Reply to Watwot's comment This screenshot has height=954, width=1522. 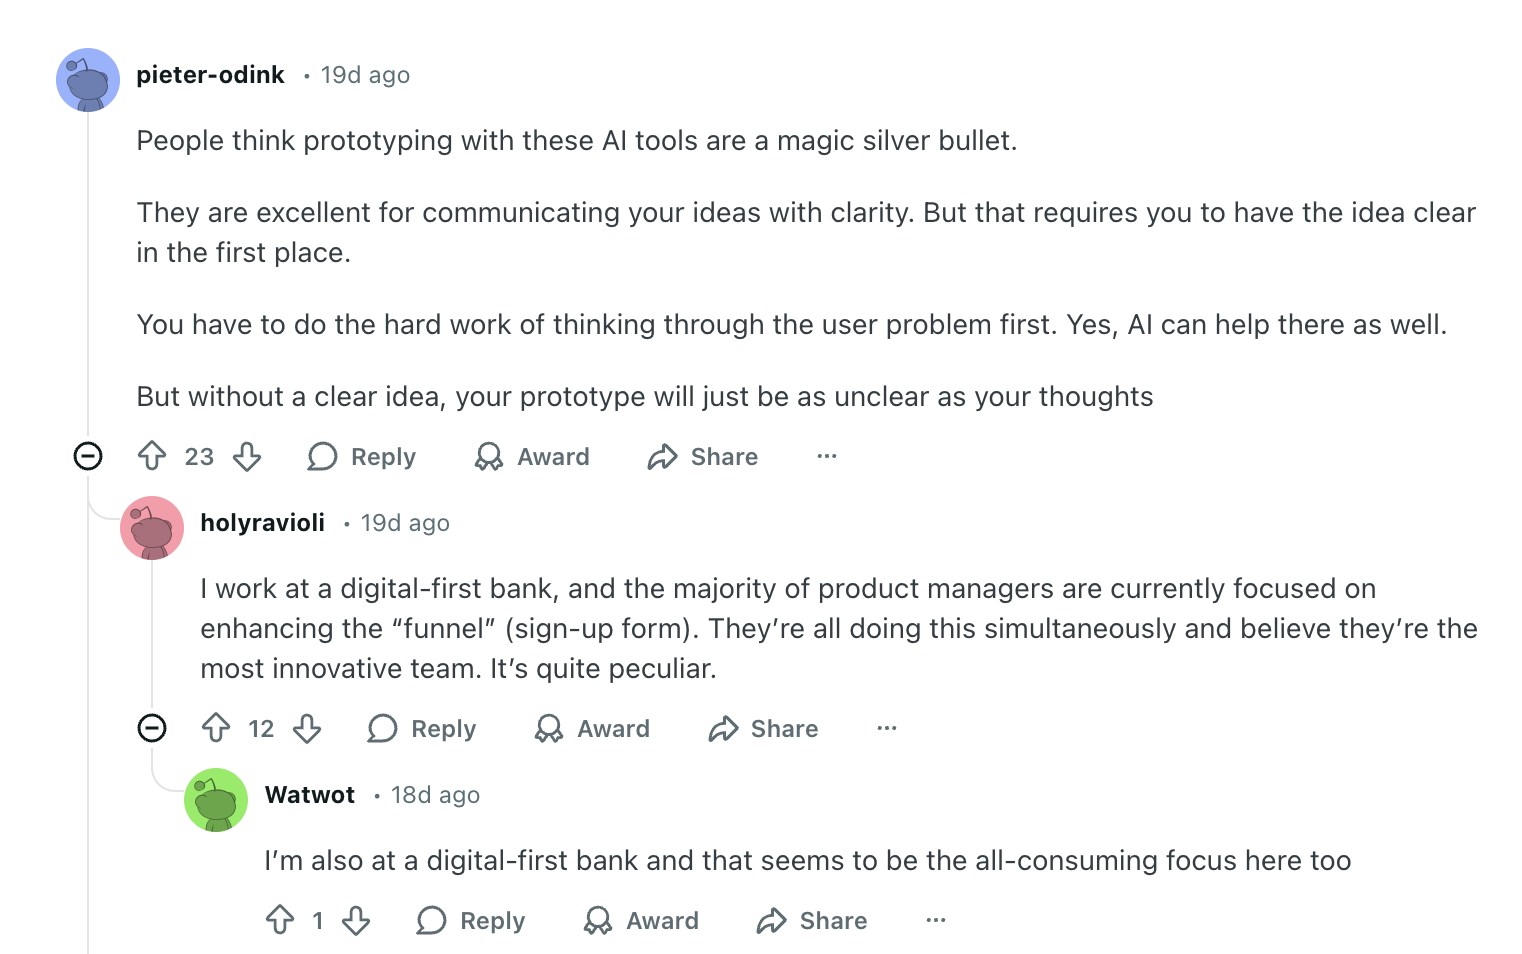pyautogui.click(x=471, y=921)
